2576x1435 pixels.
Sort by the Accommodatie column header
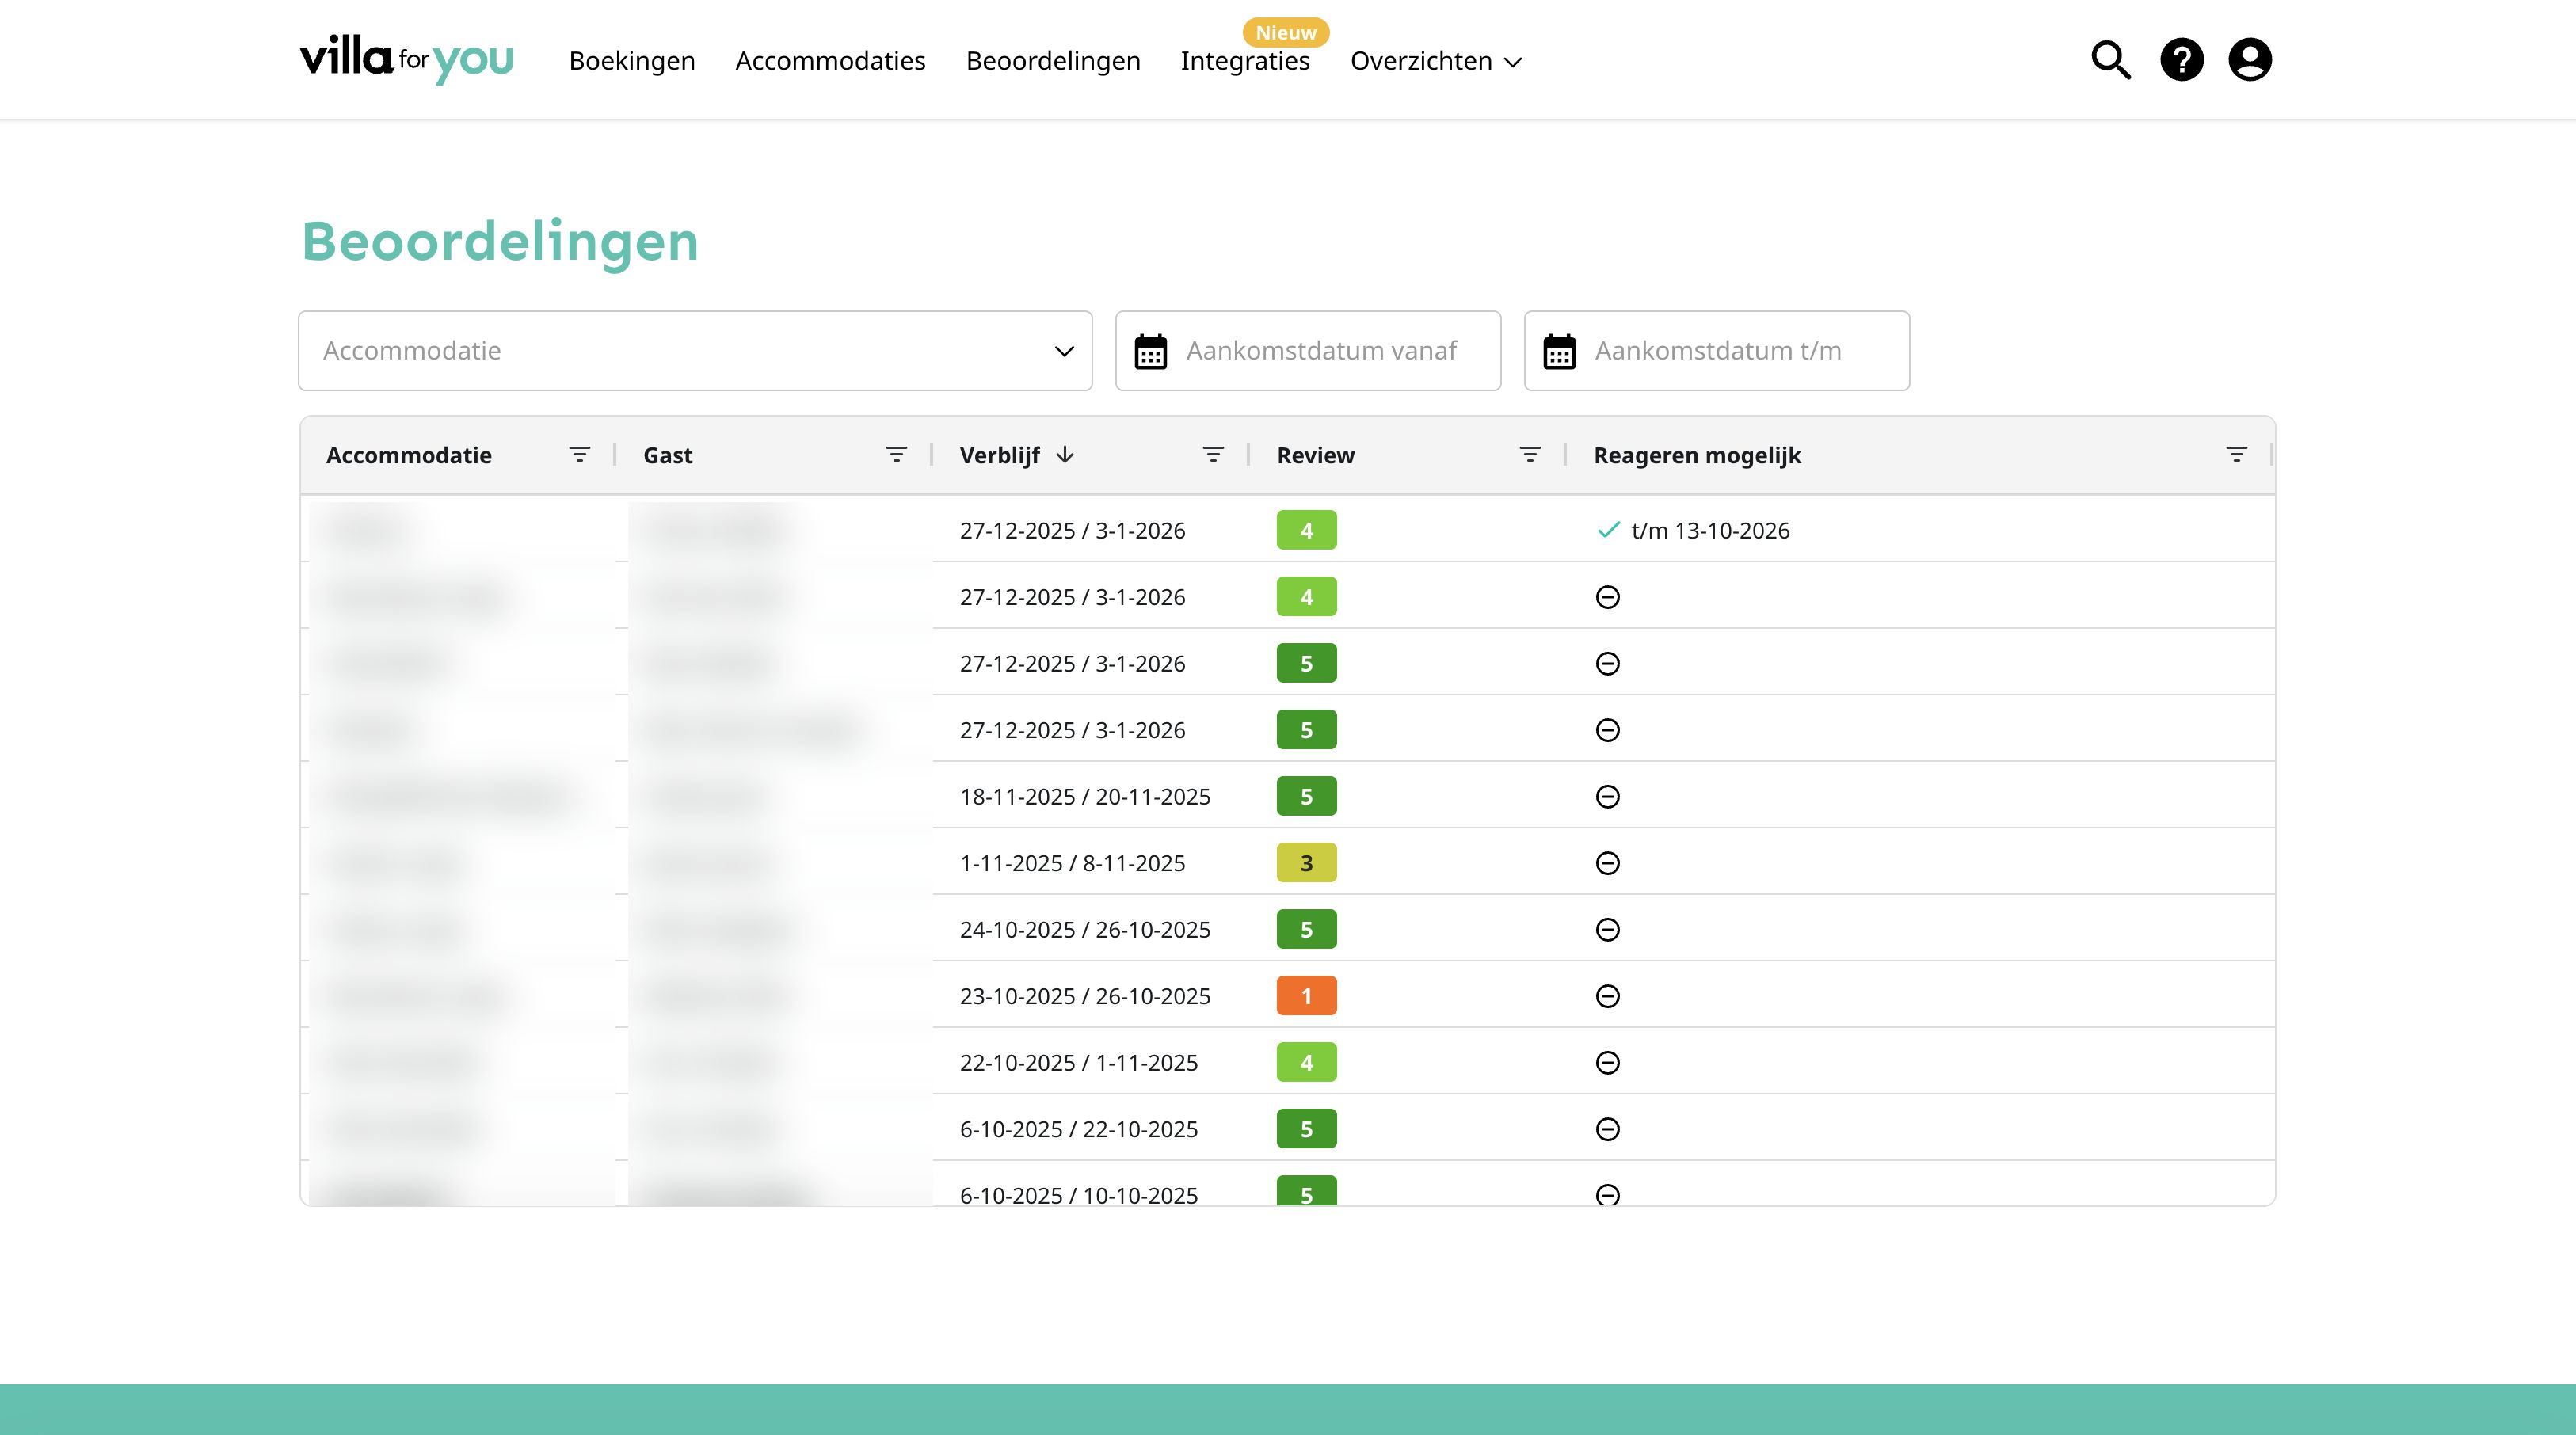[409, 455]
